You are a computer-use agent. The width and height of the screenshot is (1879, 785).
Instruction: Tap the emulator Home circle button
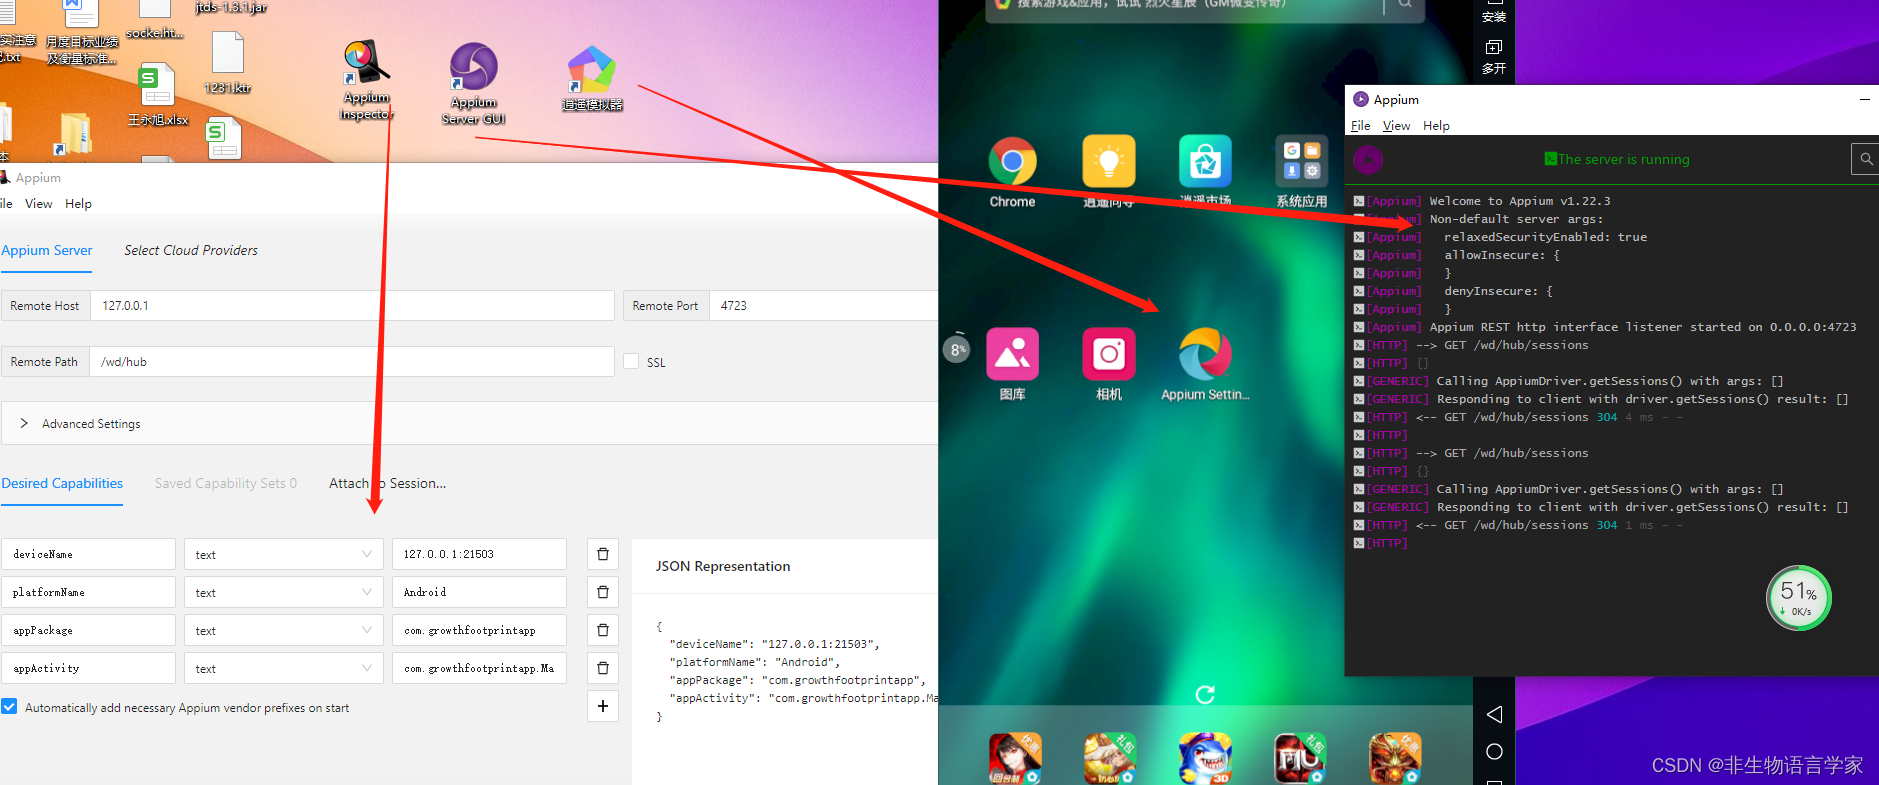coord(1494,751)
